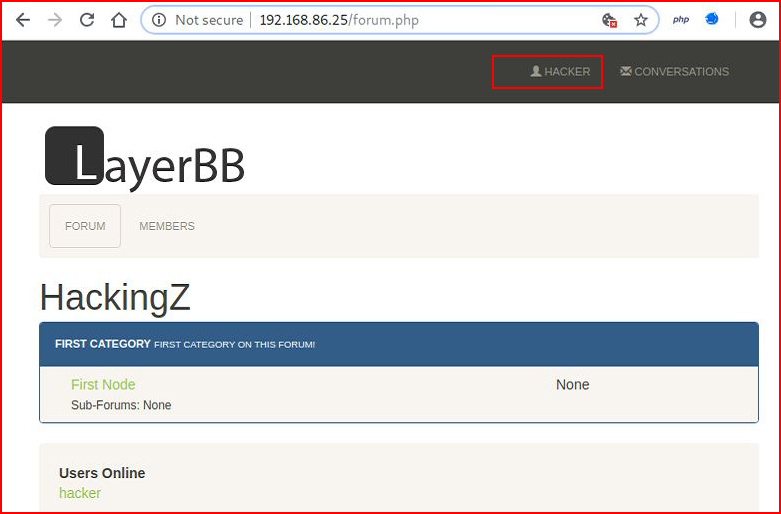Viewport: 781px width, 514px height.
Task: Click the None last-post entry
Action: pyautogui.click(x=573, y=385)
